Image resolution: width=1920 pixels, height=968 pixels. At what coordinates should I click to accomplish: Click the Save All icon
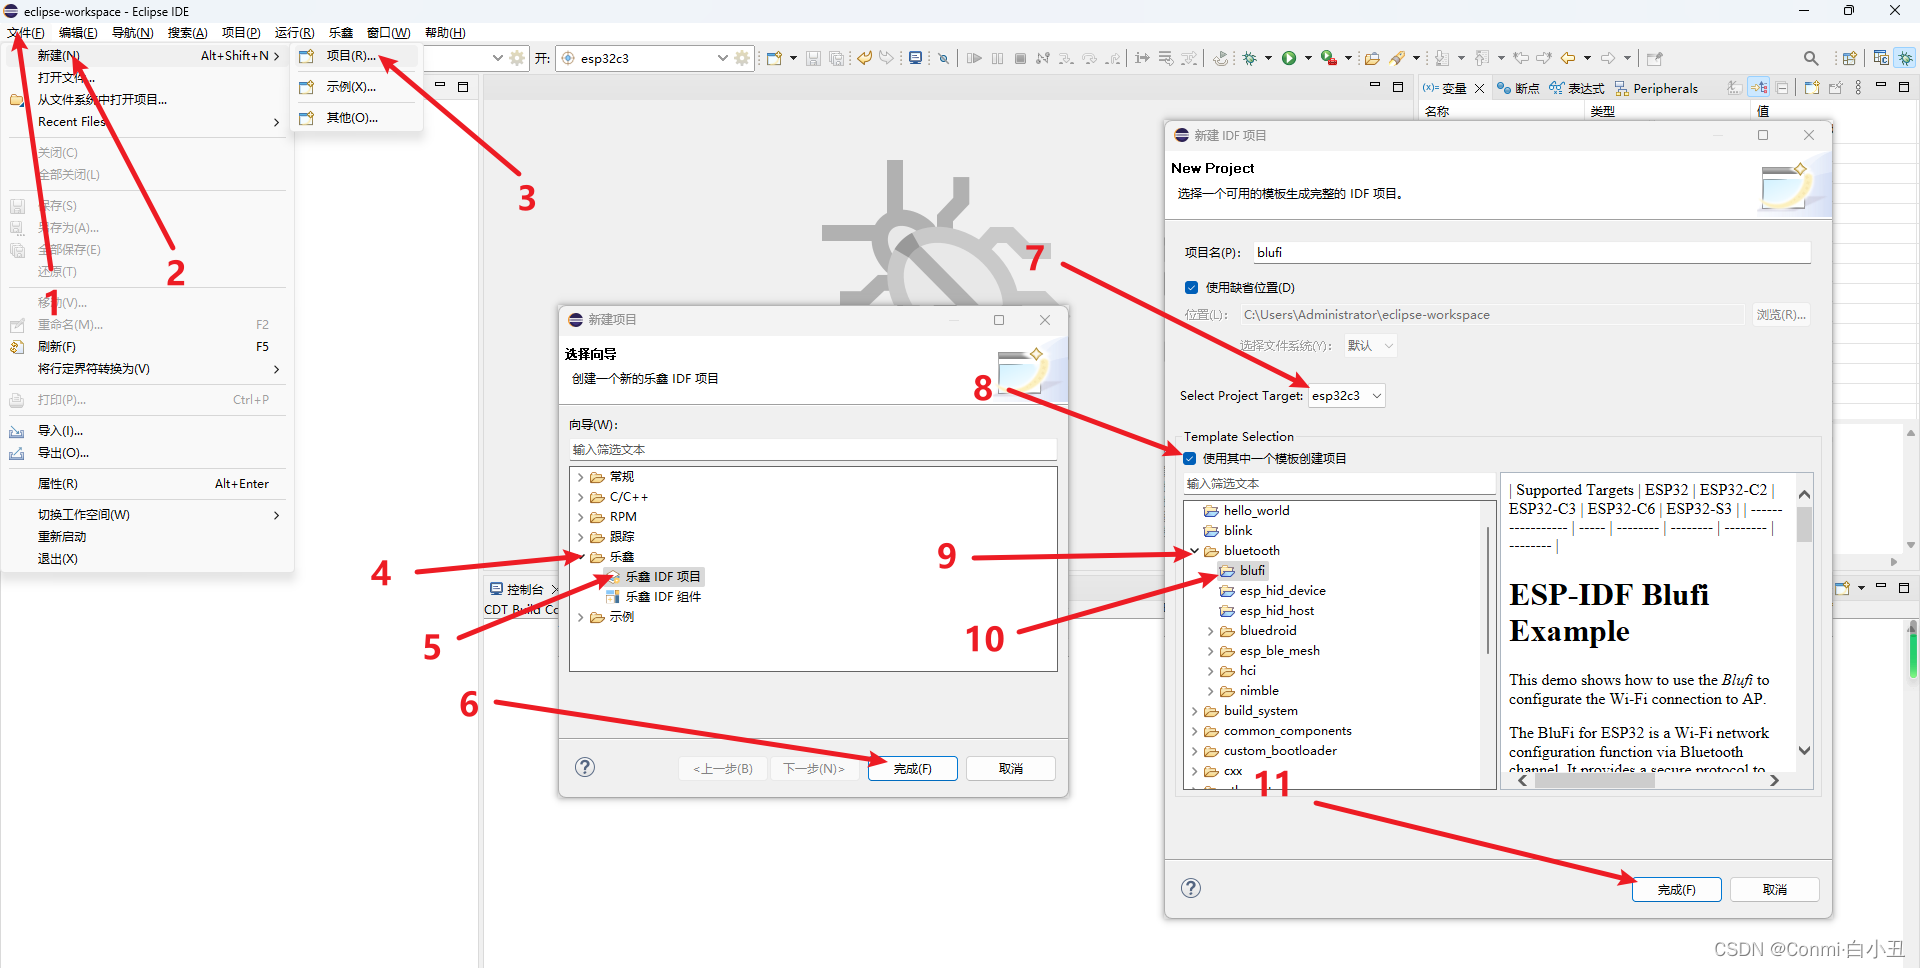point(838,58)
